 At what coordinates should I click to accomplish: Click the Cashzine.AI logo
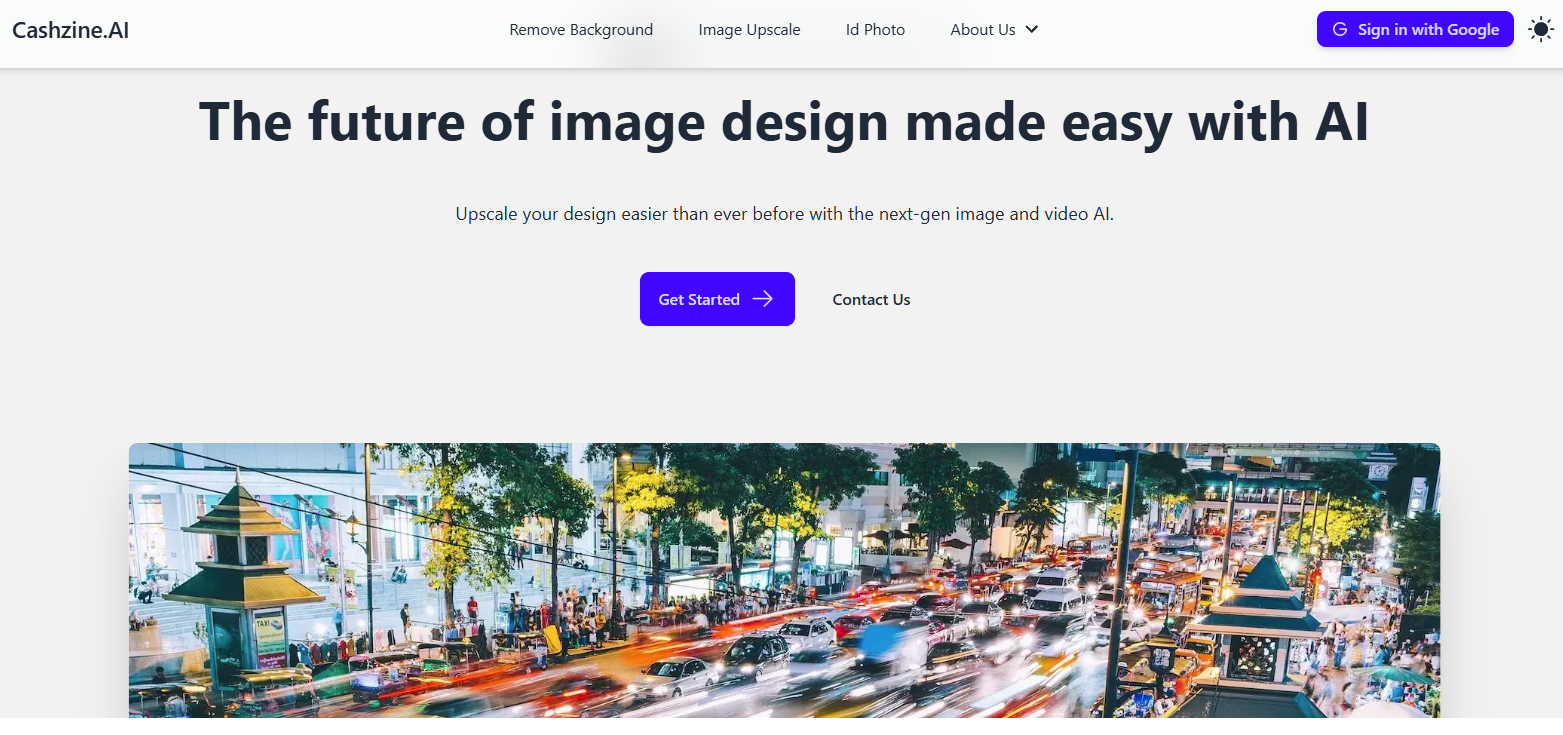[x=70, y=30]
